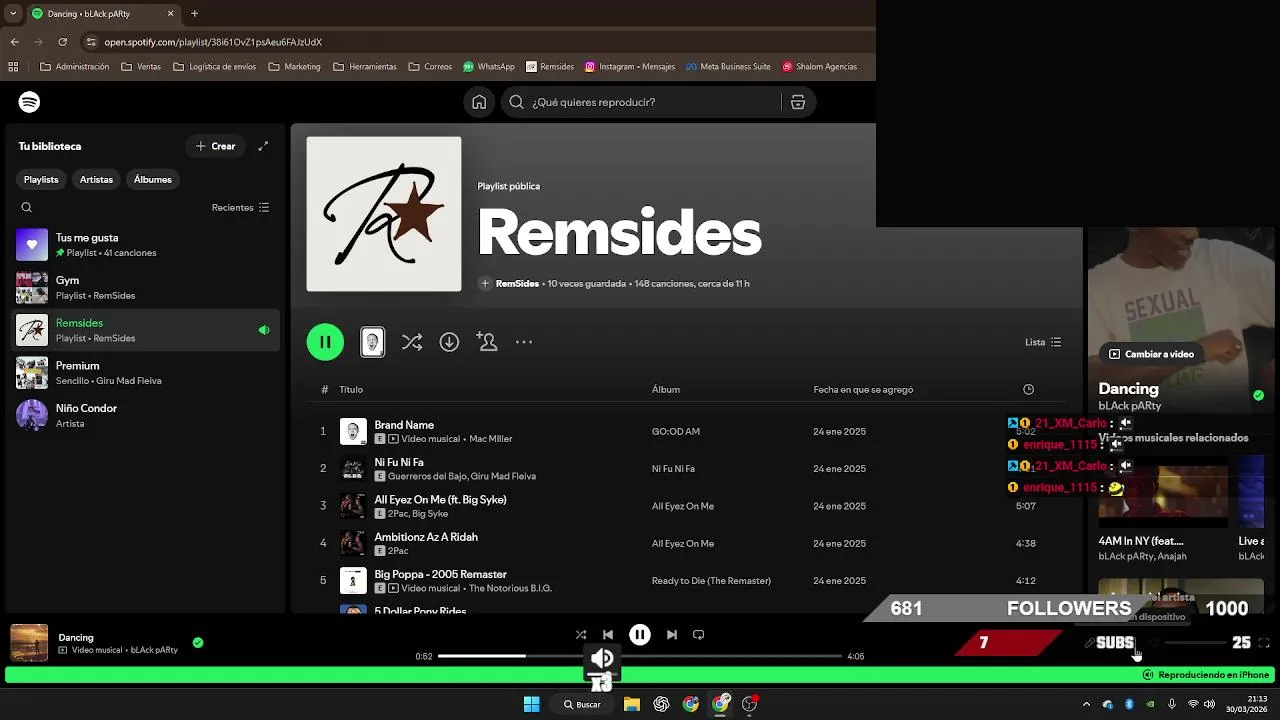Skip to next track
The width and height of the screenshot is (1280, 720).
coord(672,635)
